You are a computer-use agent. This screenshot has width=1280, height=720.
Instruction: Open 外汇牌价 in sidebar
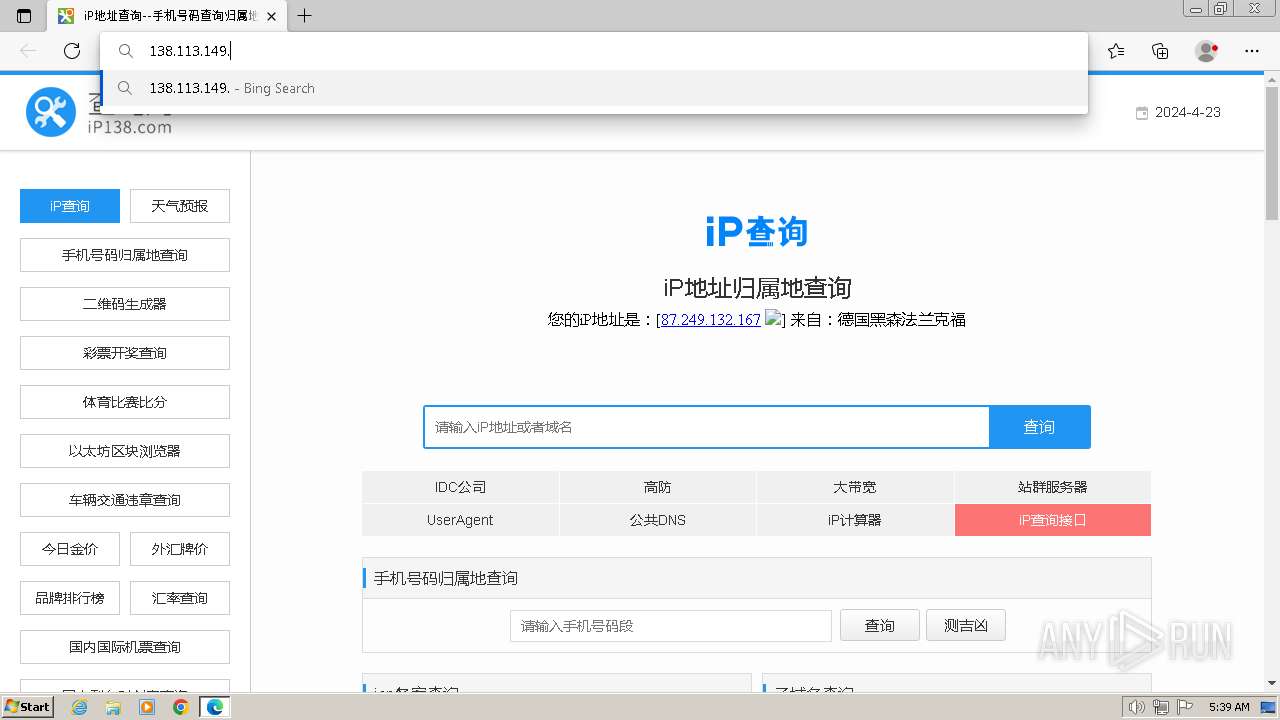[180, 549]
